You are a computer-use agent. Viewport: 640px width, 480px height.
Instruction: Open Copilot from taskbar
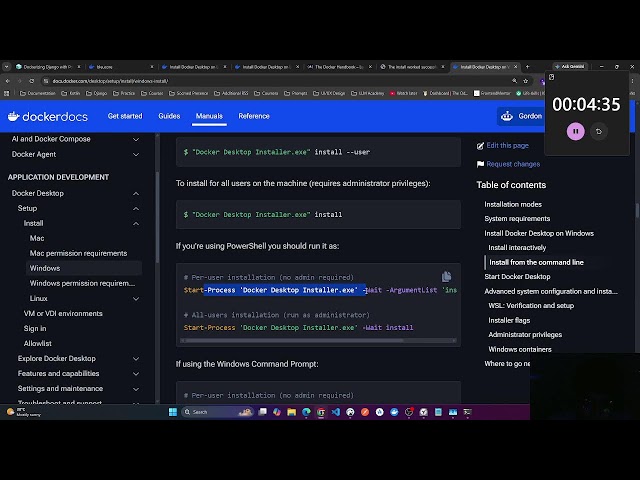(277, 412)
